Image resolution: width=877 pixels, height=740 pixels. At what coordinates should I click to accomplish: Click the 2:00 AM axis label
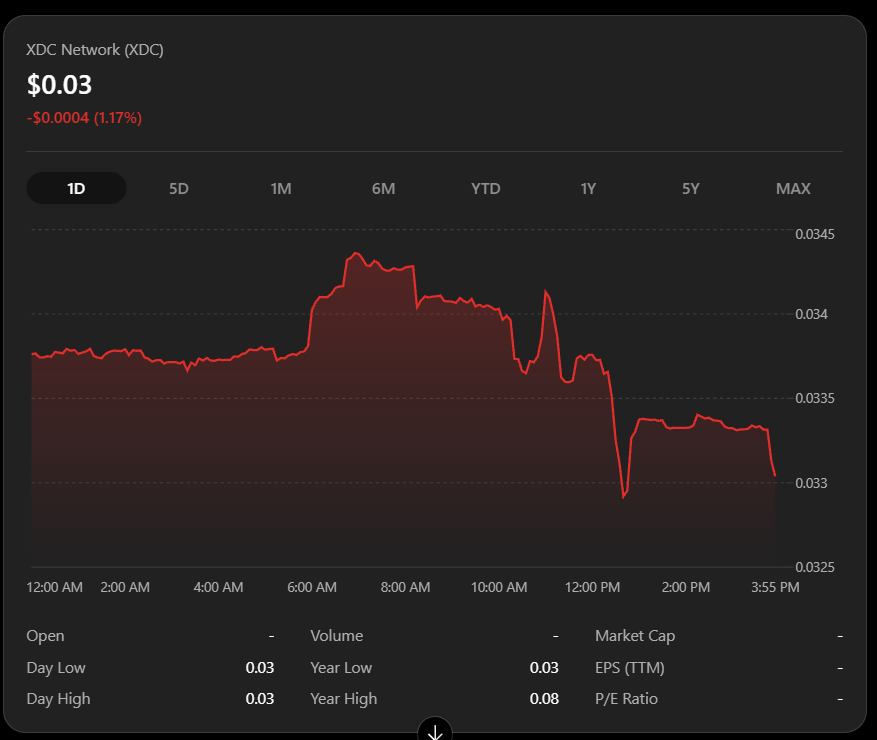point(125,587)
